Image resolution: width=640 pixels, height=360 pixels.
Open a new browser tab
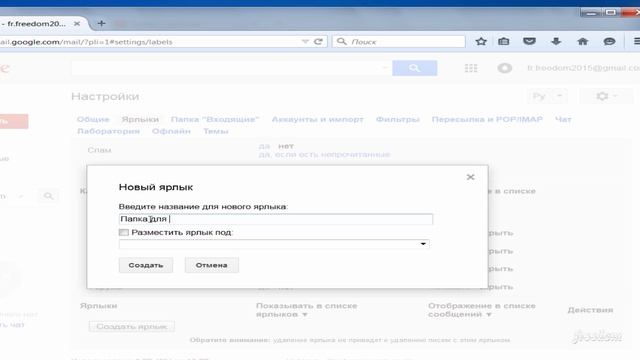[101, 24]
